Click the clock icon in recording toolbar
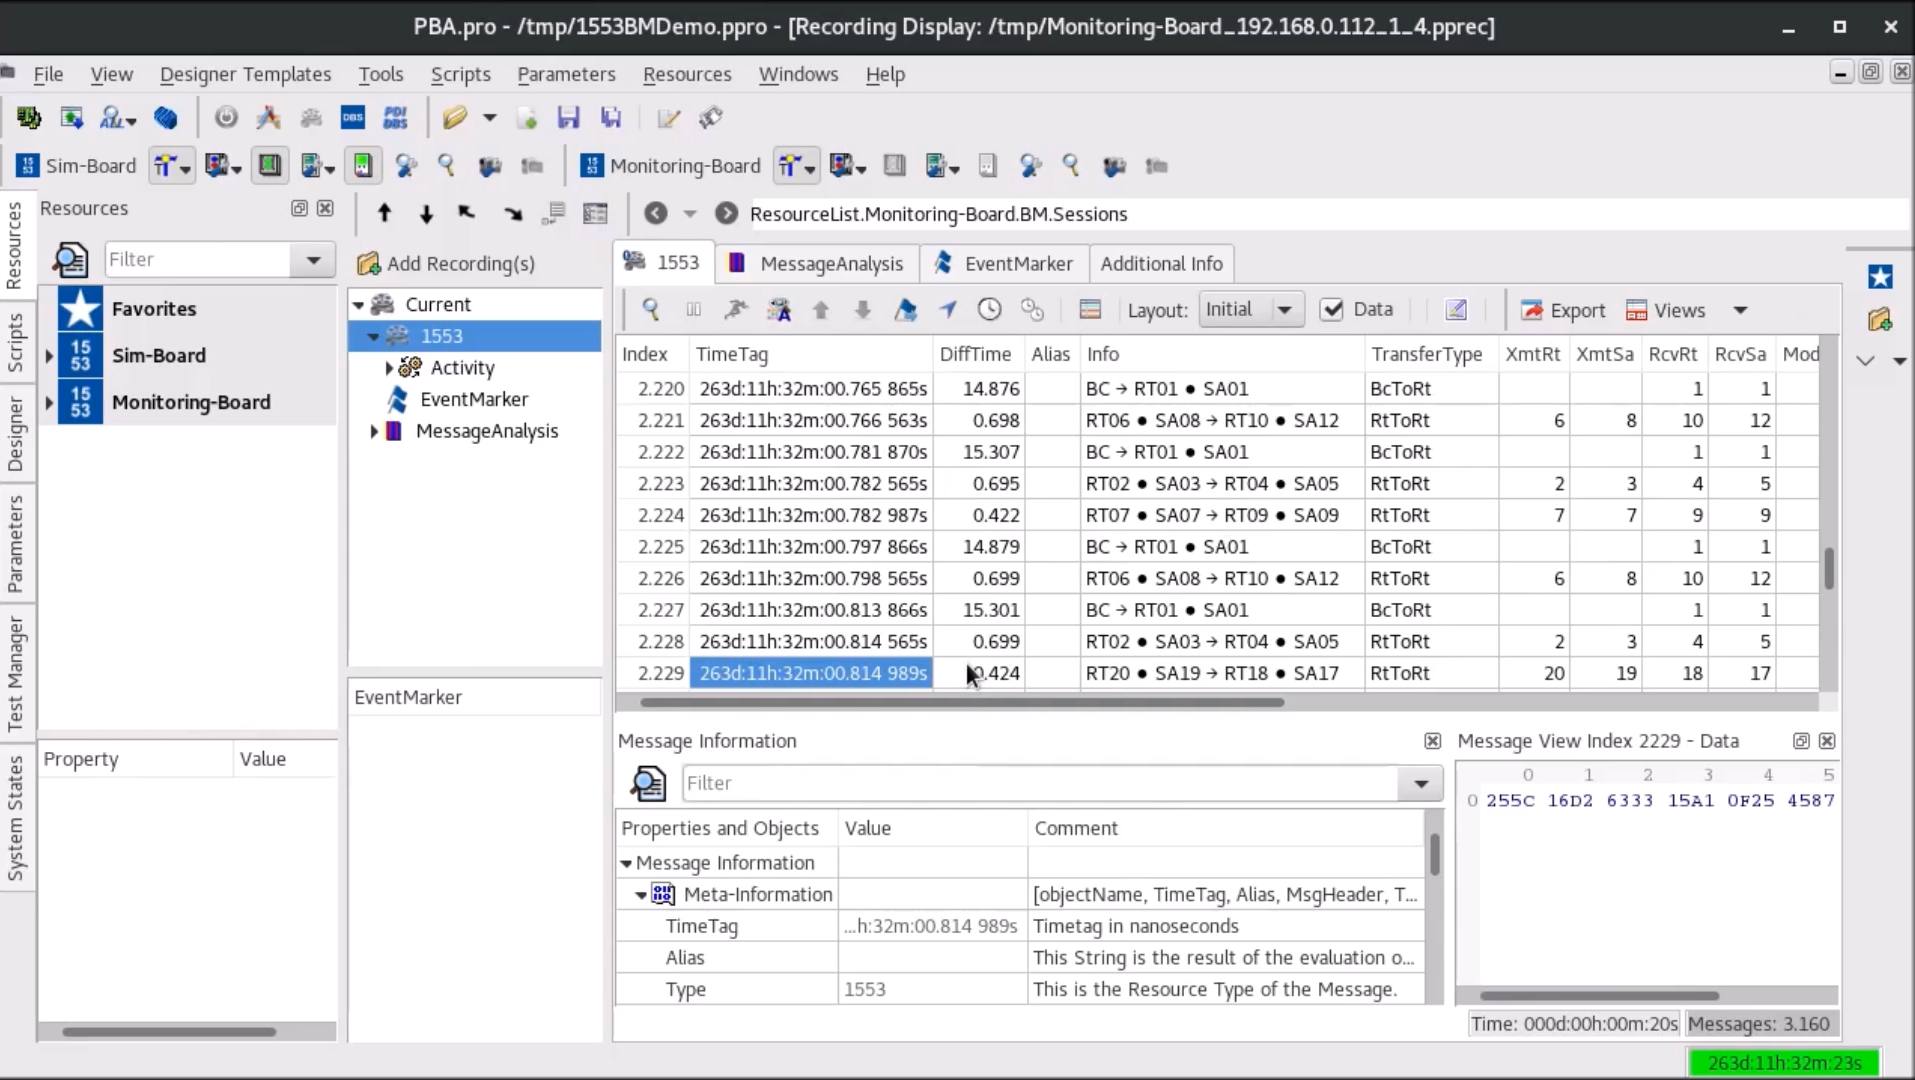Viewport: 1915px width, 1080px height. pyautogui.click(x=989, y=310)
